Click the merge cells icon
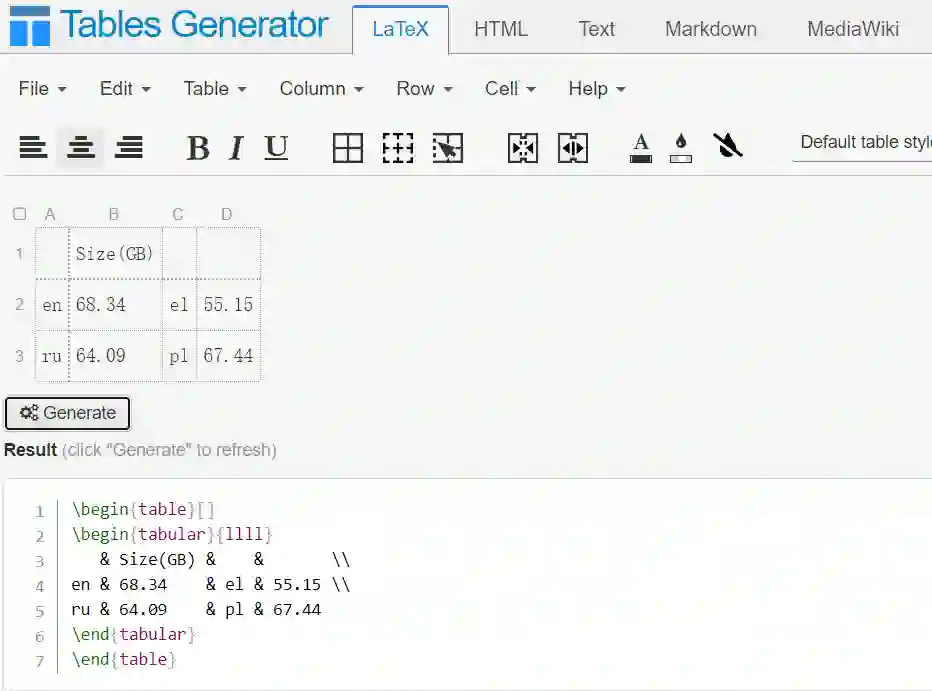The height and width of the screenshot is (691, 932). pos(523,148)
